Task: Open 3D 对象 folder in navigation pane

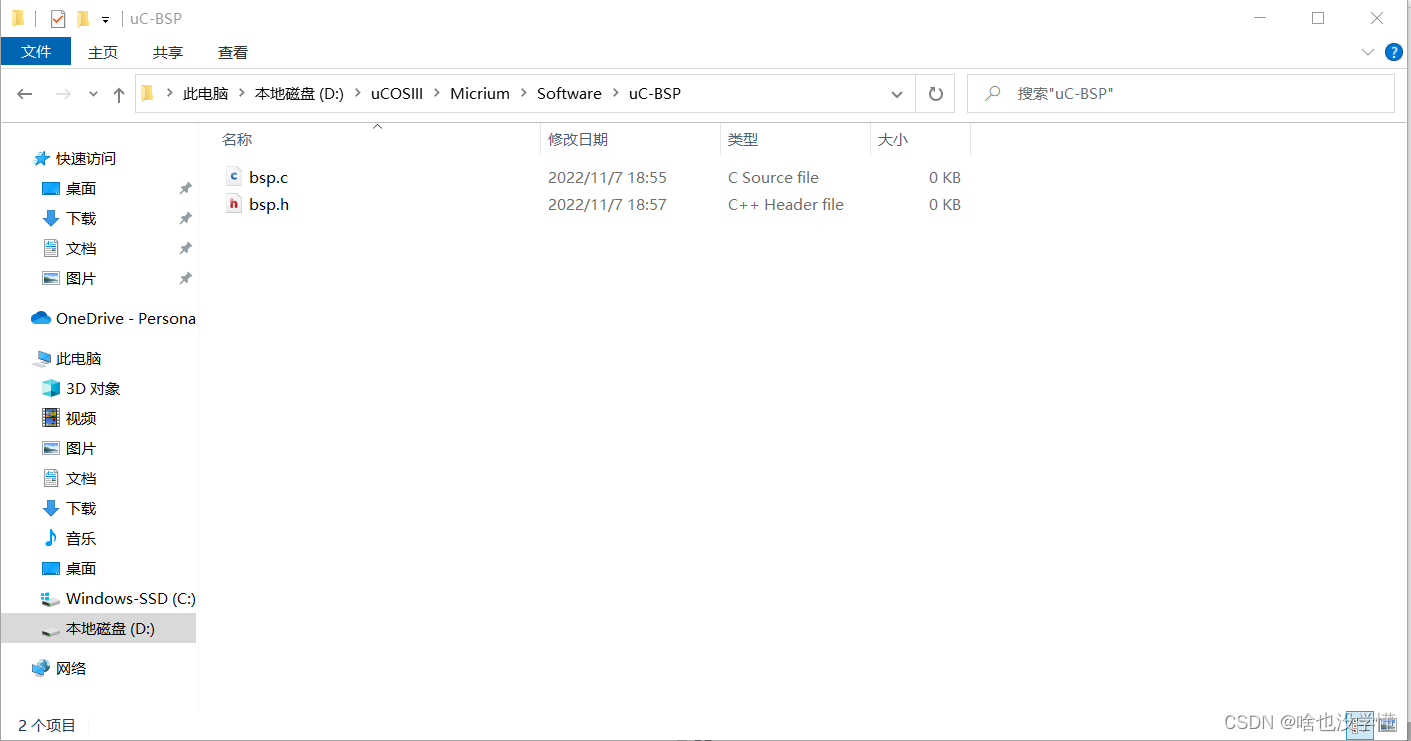Action: [x=93, y=388]
